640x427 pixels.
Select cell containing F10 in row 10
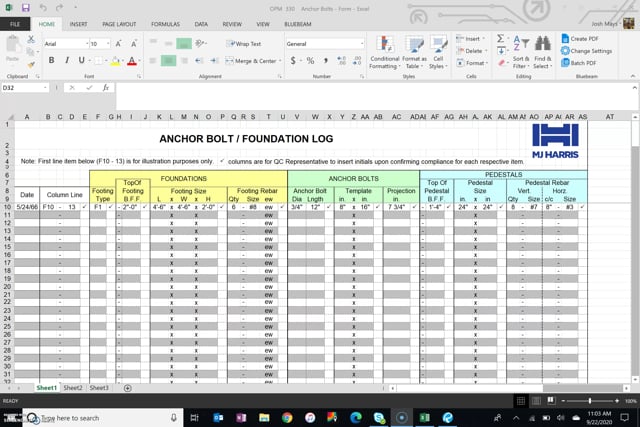48,207
